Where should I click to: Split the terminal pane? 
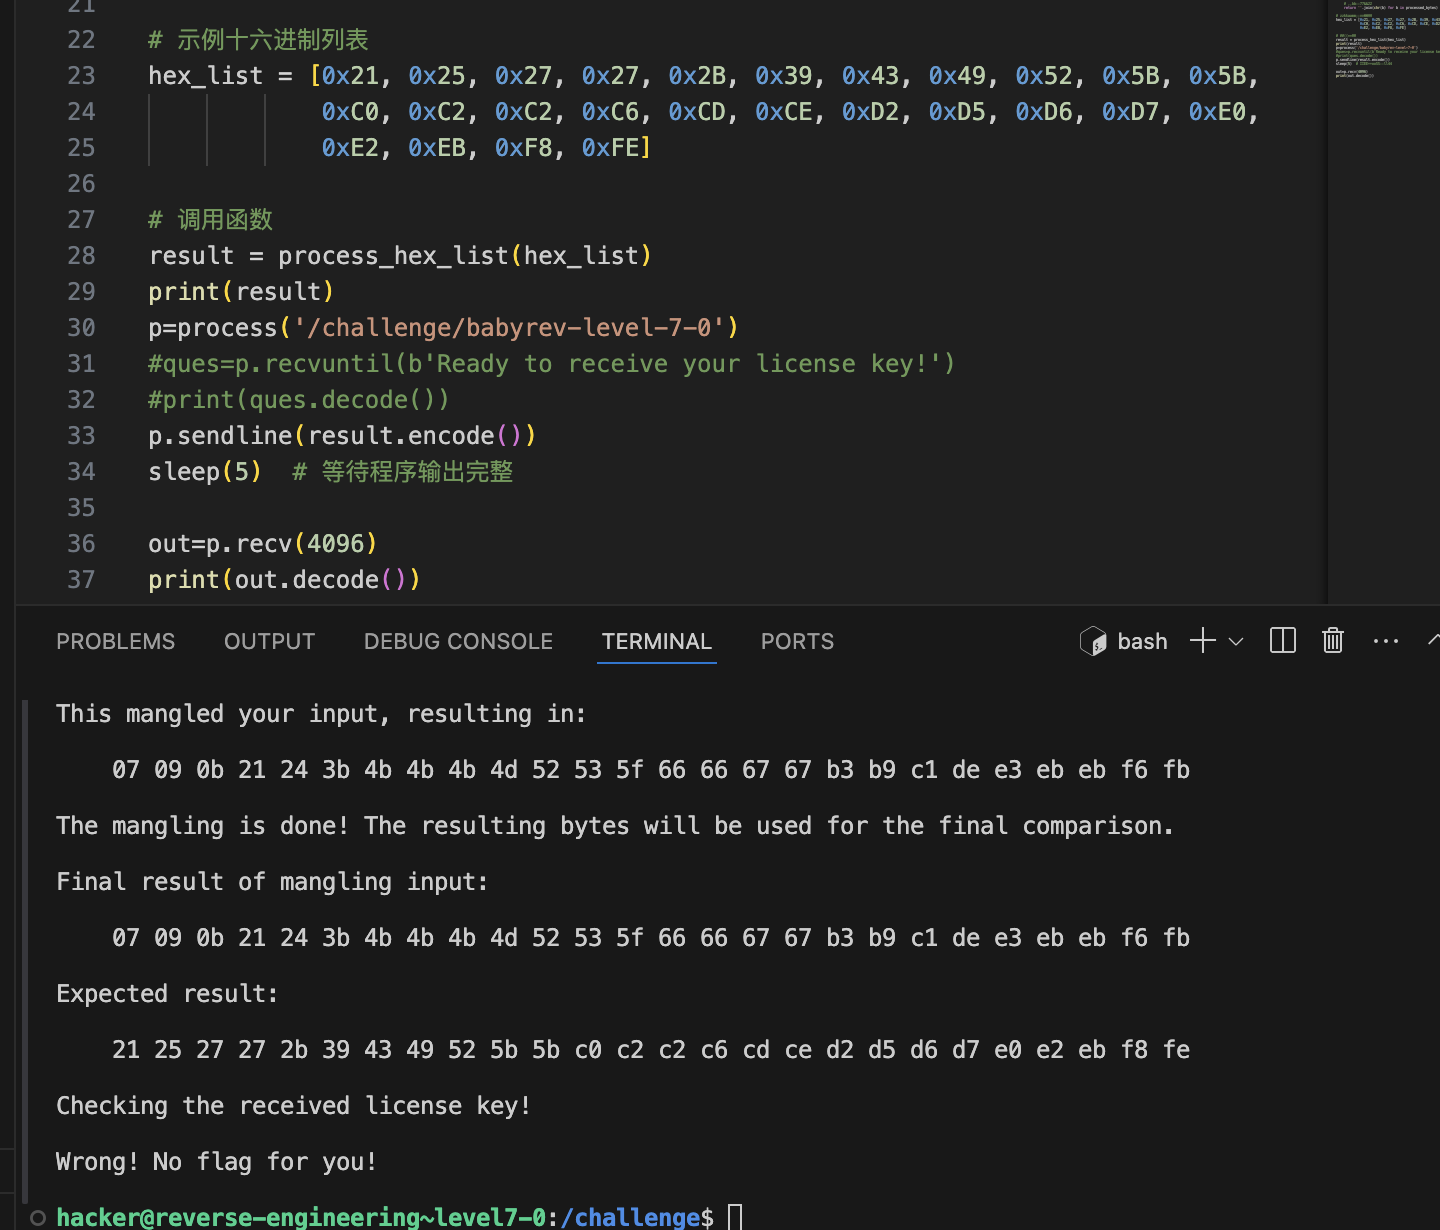pos(1282,641)
